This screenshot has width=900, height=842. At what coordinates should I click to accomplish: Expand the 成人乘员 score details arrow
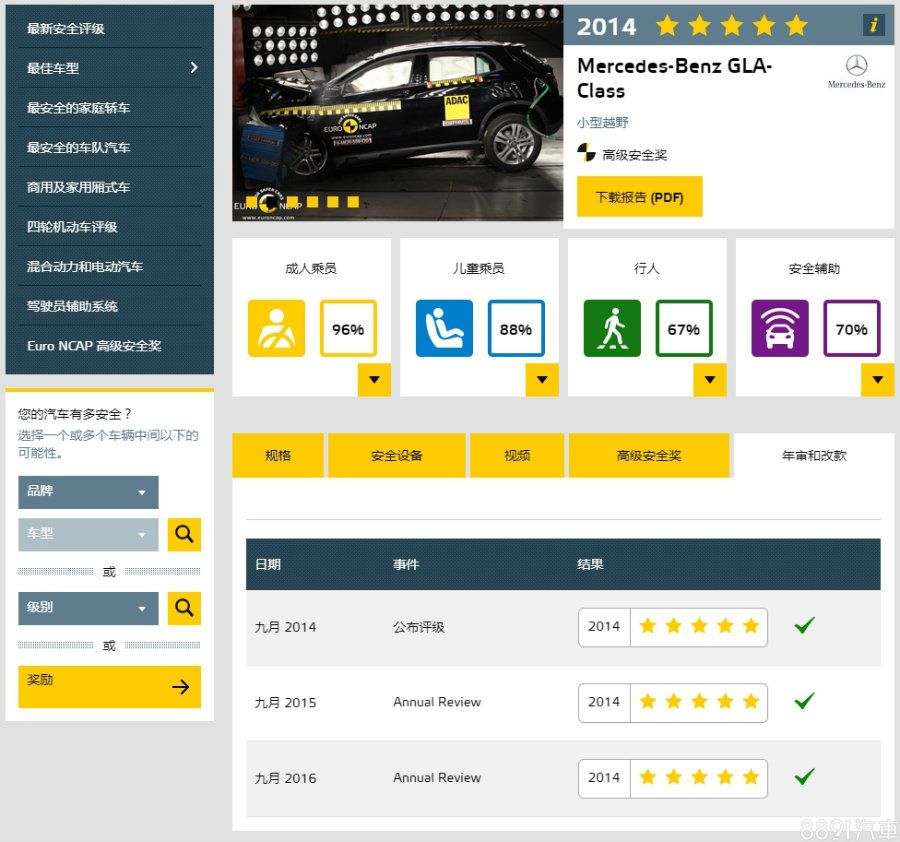click(x=374, y=379)
